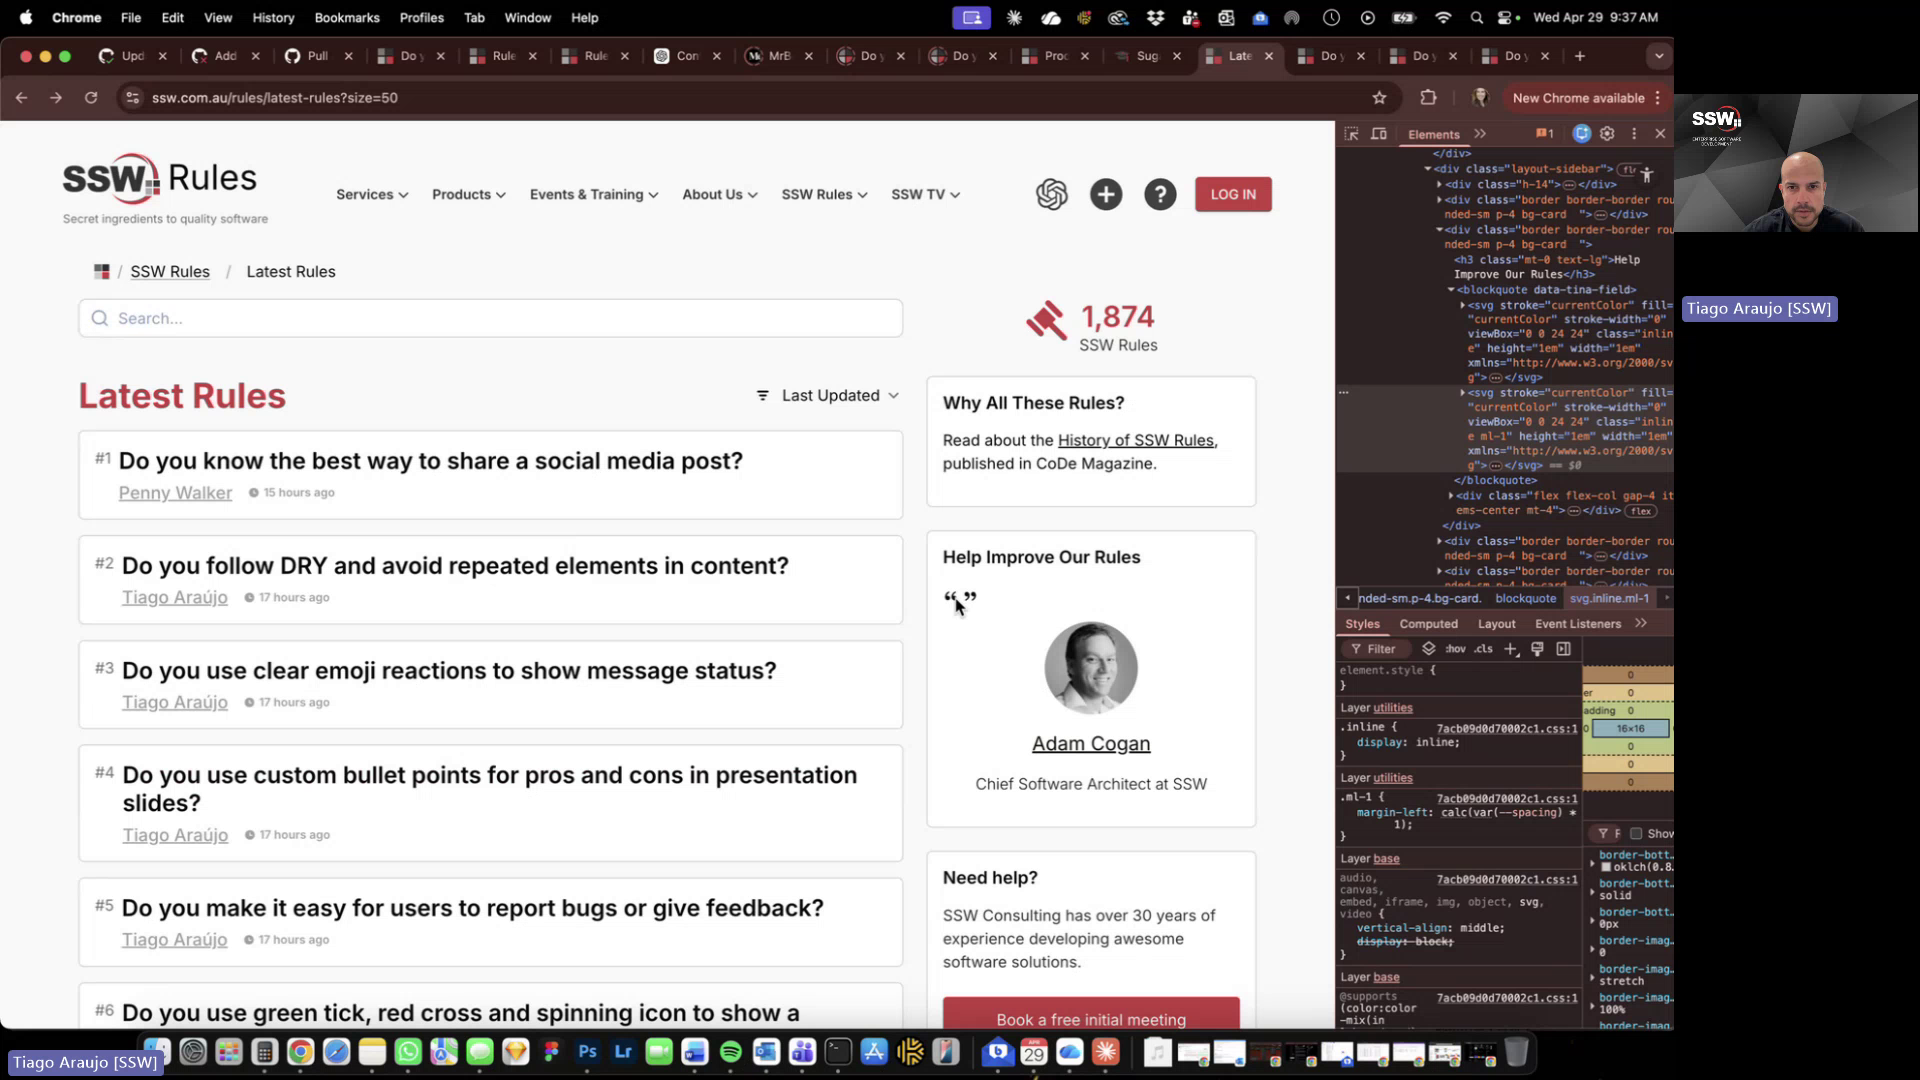
Task: Select the blockquote breadcrumb in DevTools
Action: (x=1526, y=598)
